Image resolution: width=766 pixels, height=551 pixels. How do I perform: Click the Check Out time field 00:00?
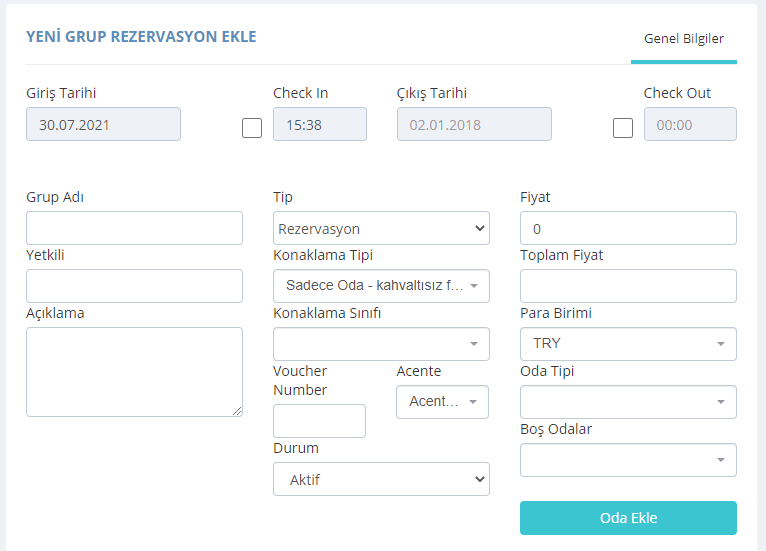(x=690, y=125)
